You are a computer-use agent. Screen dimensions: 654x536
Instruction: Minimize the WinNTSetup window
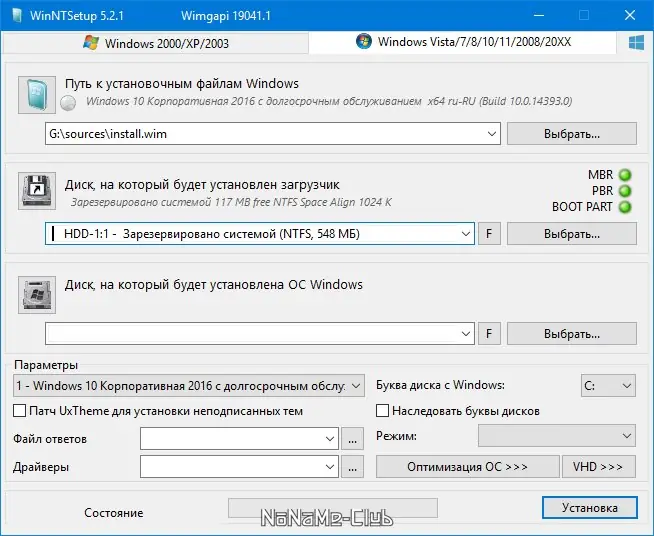(539, 15)
